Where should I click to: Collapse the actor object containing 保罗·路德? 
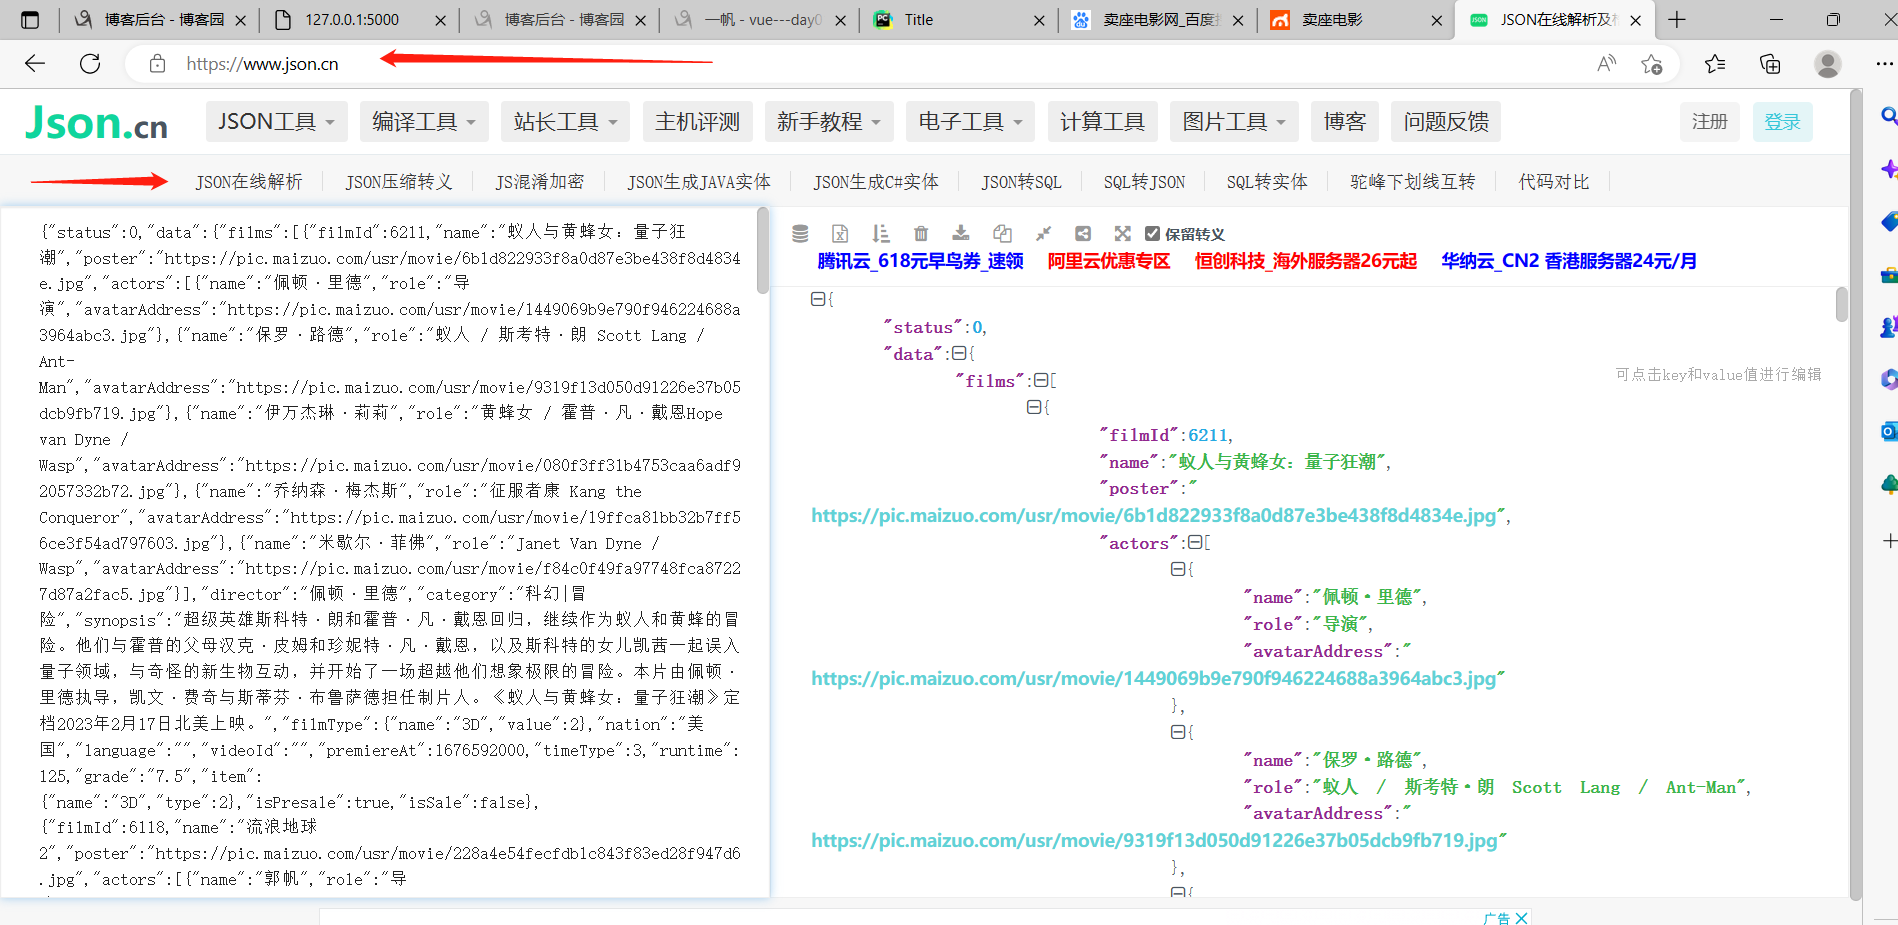(1177, 732)
